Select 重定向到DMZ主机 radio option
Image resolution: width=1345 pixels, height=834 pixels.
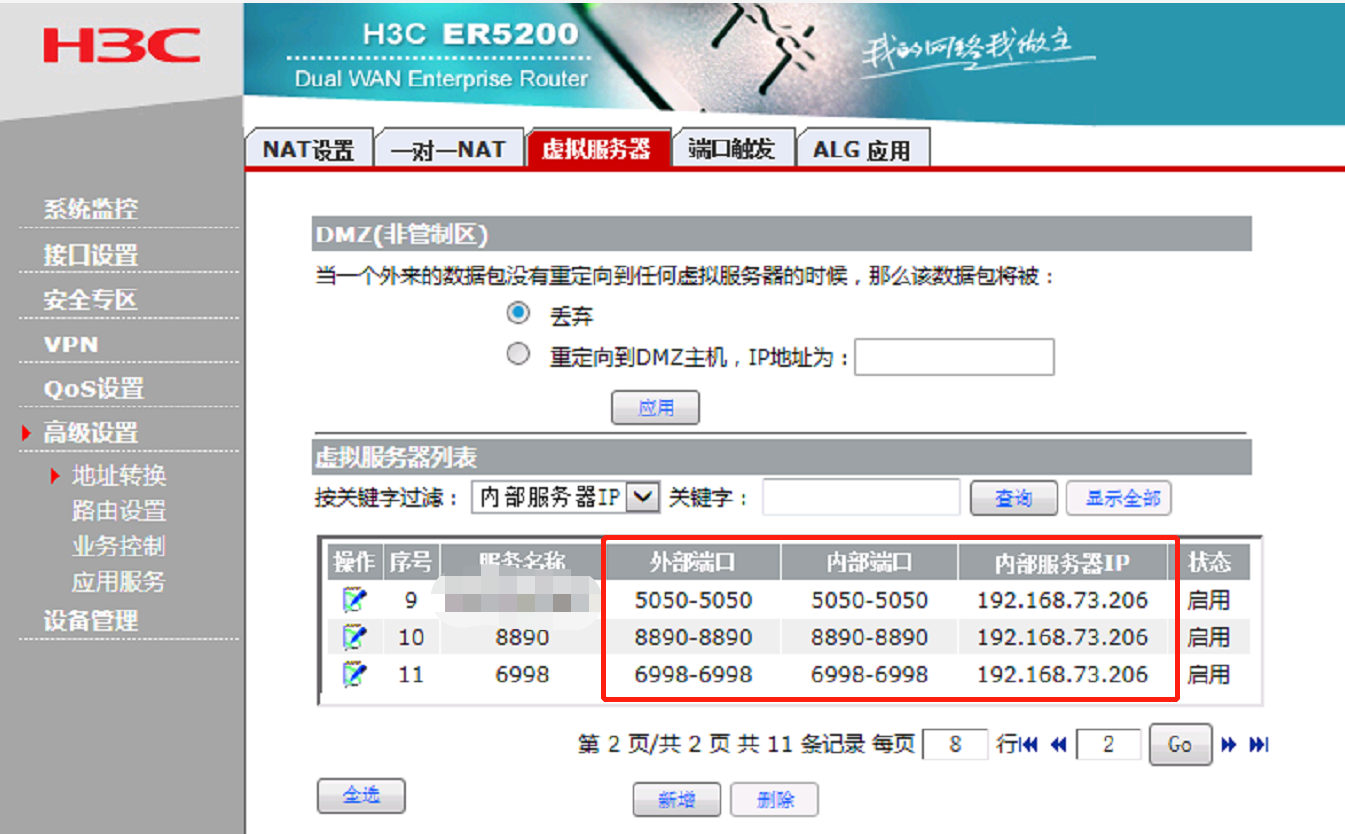click(x=518, y=354)
